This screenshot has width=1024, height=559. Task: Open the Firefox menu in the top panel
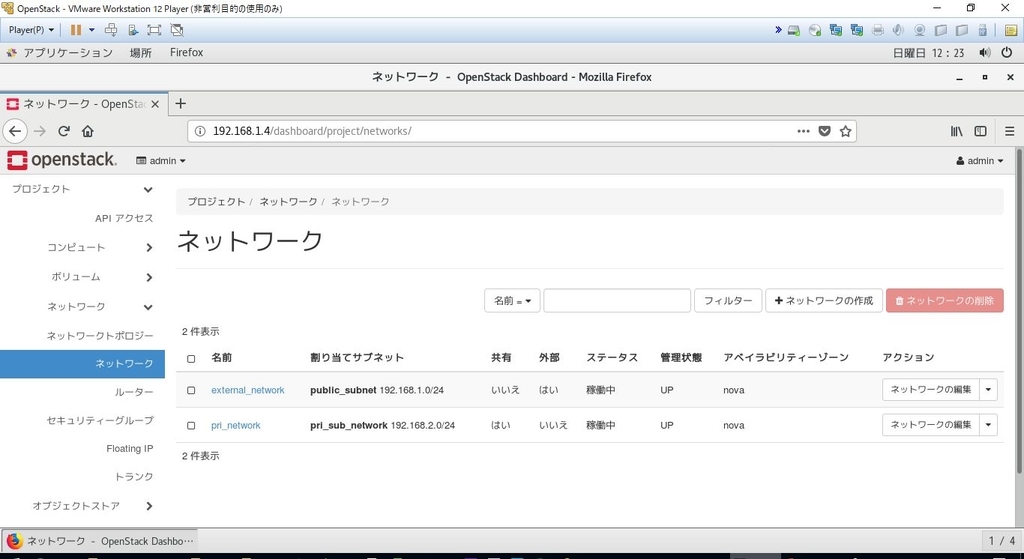pyautogui.click(x=186, y=53)
